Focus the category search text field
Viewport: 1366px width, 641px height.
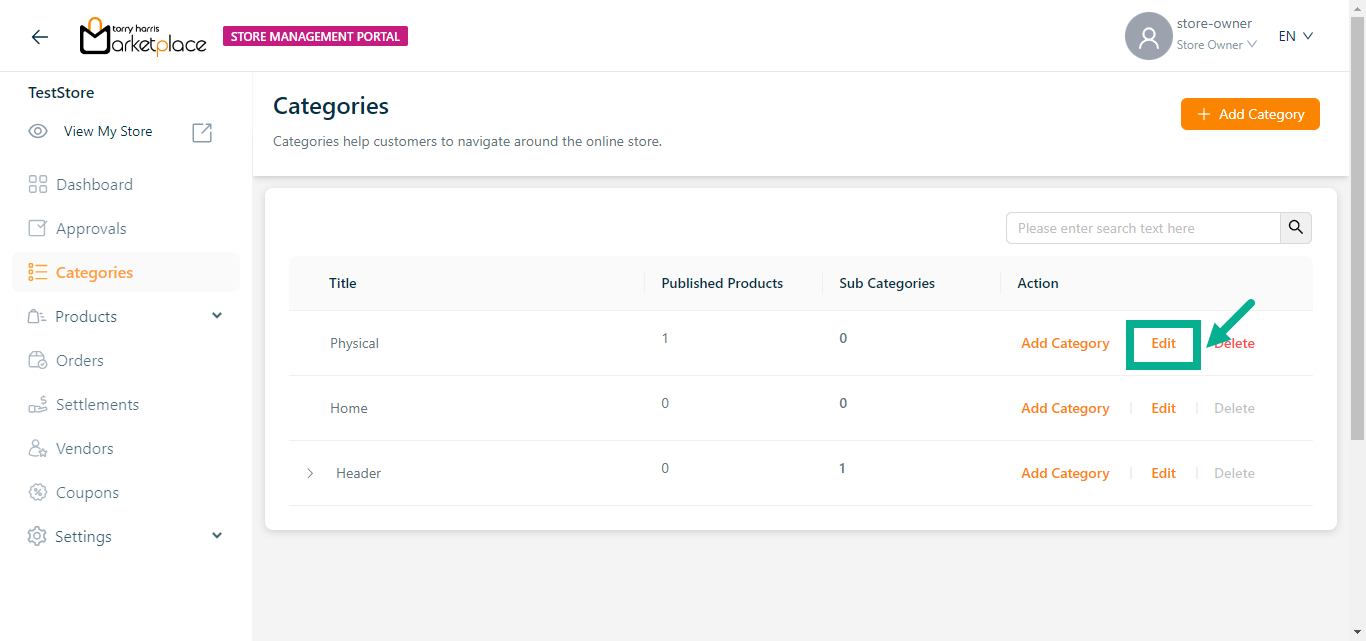pos(1142,228)
